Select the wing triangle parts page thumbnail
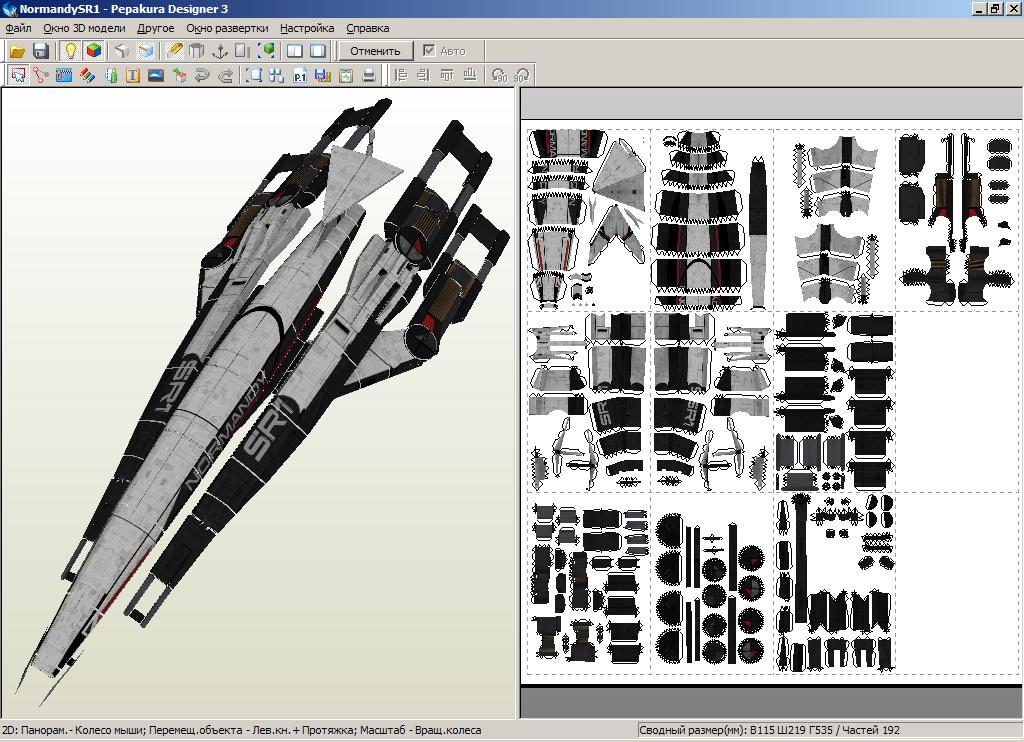Image resolution: width=1024 pixels, height=742 pixels. [588, 219]
